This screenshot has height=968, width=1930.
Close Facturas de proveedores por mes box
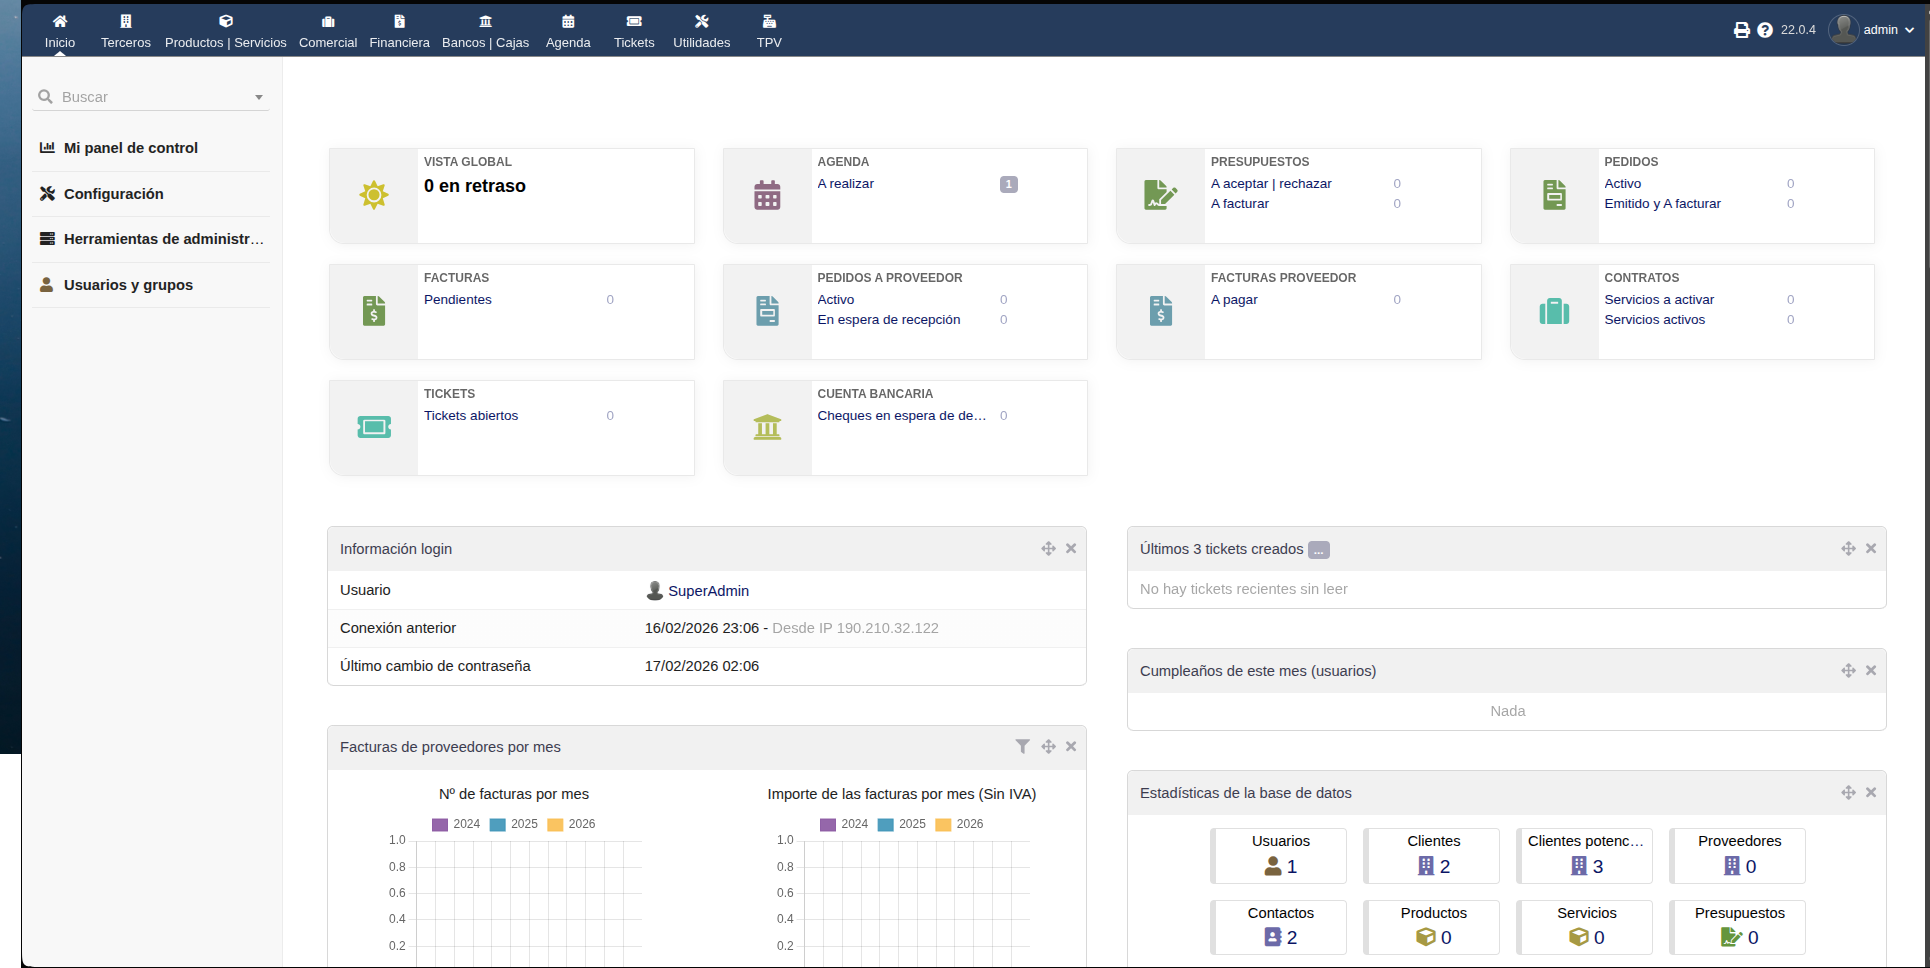click(1071, 747)
